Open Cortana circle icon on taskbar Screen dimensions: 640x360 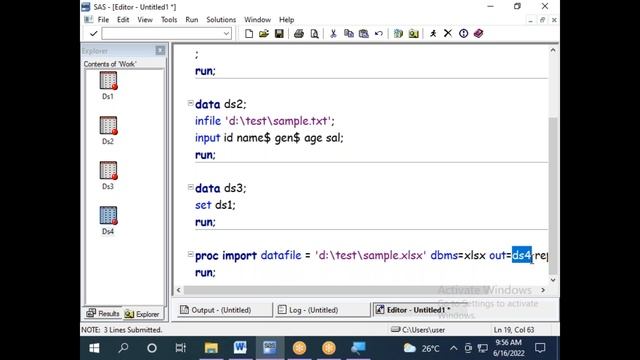152,348
